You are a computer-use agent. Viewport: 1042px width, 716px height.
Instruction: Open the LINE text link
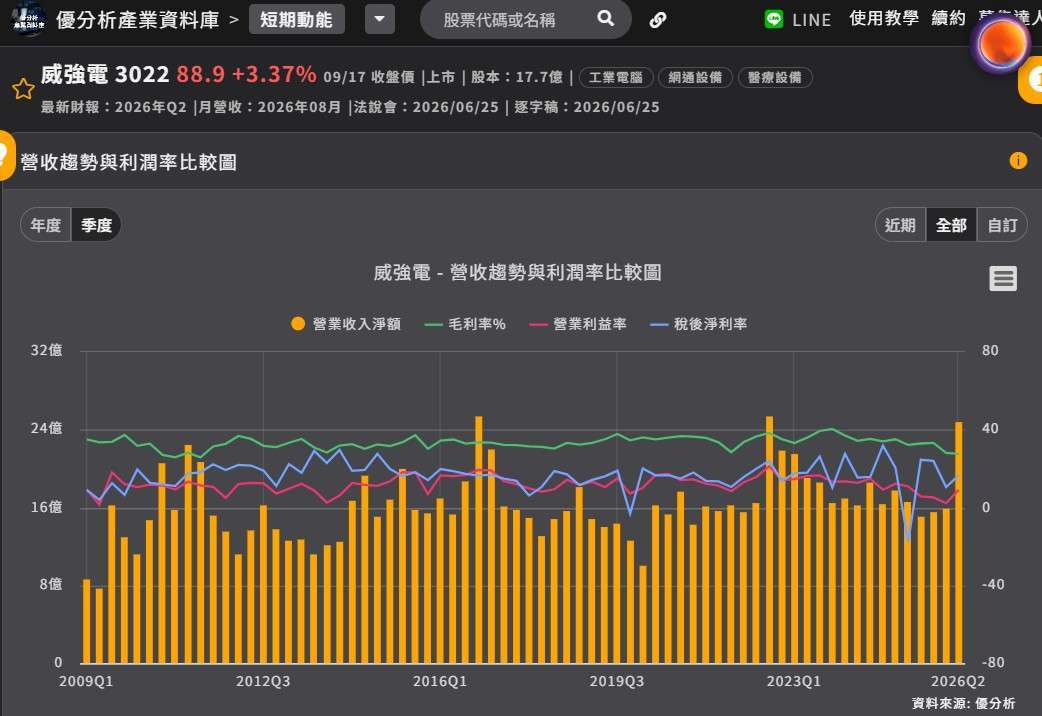click(811, 20)
